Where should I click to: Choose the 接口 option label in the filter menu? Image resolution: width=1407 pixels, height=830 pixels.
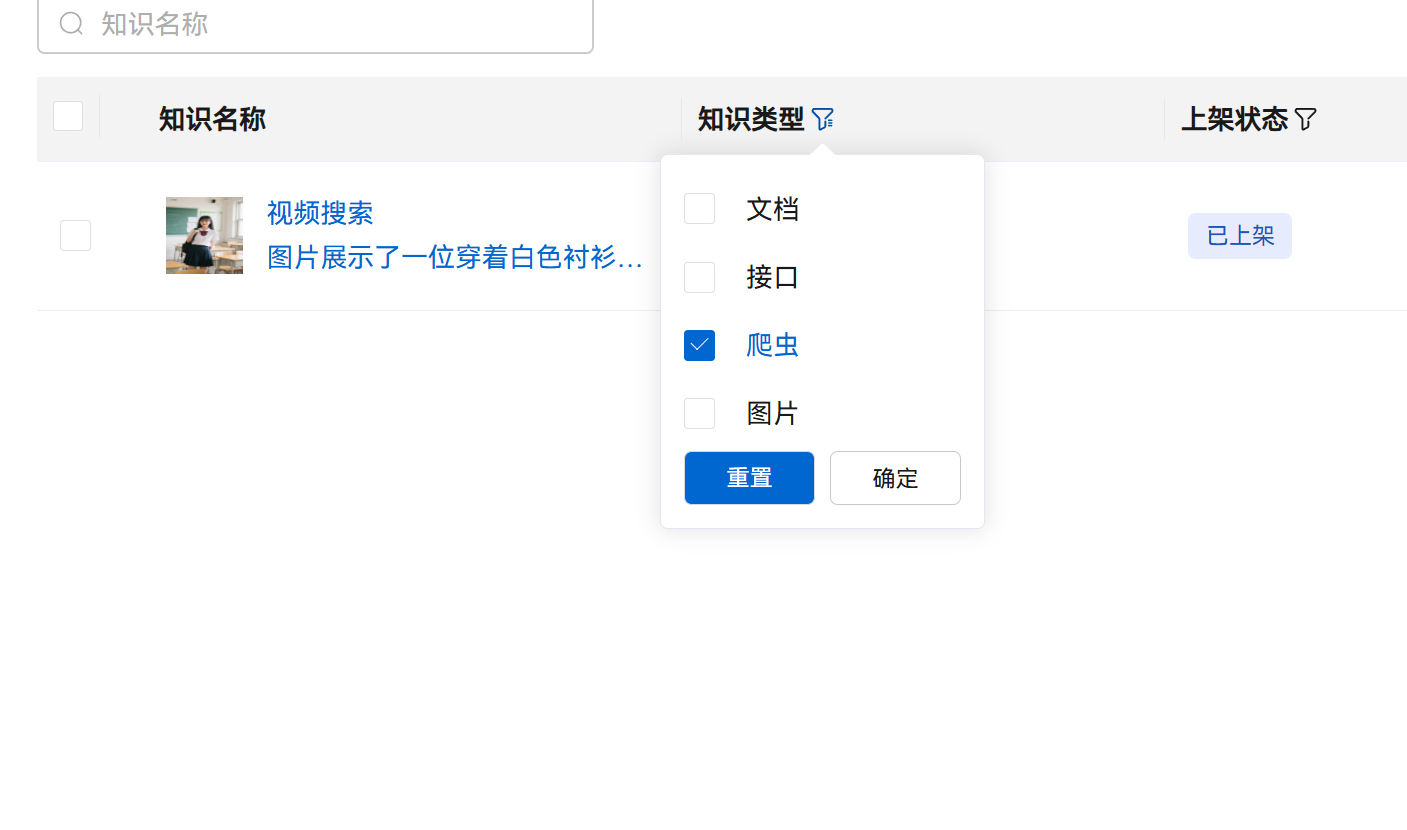pos(772,277)
